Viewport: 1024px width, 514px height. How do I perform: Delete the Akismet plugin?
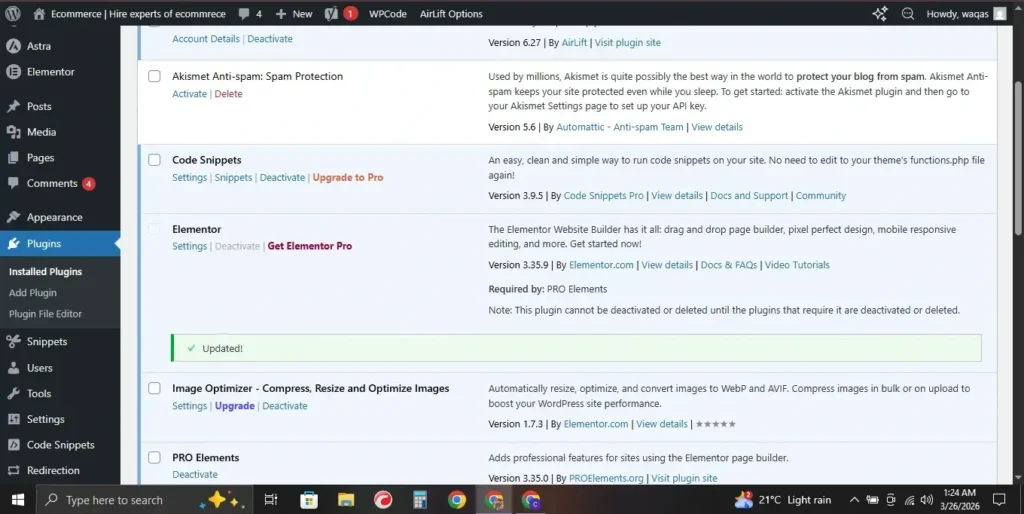[229, 93]
